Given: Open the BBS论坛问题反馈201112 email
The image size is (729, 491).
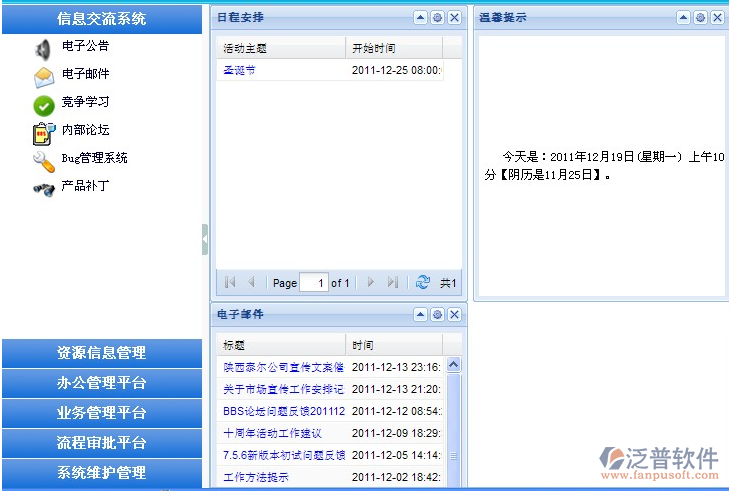Looking at the screenshot, I should click(284, 411).
